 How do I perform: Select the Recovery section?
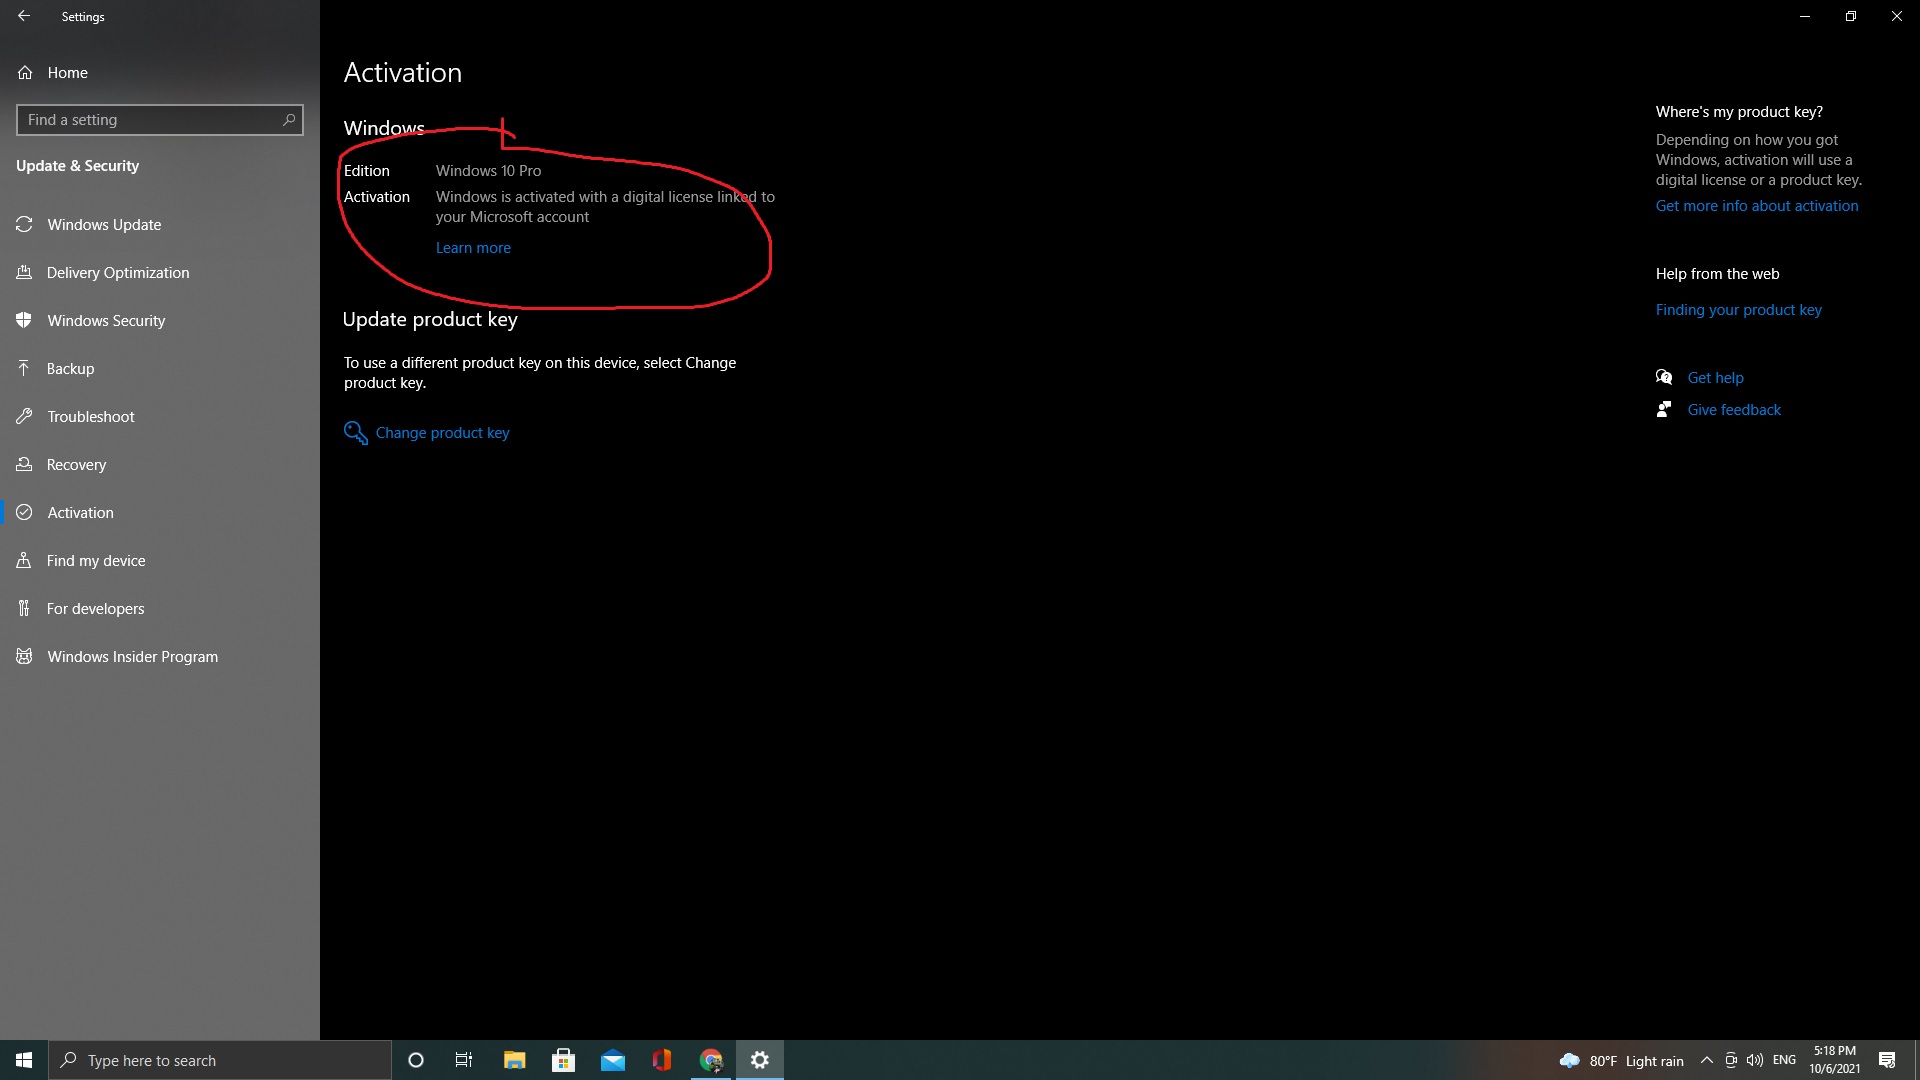click(160, 465)
